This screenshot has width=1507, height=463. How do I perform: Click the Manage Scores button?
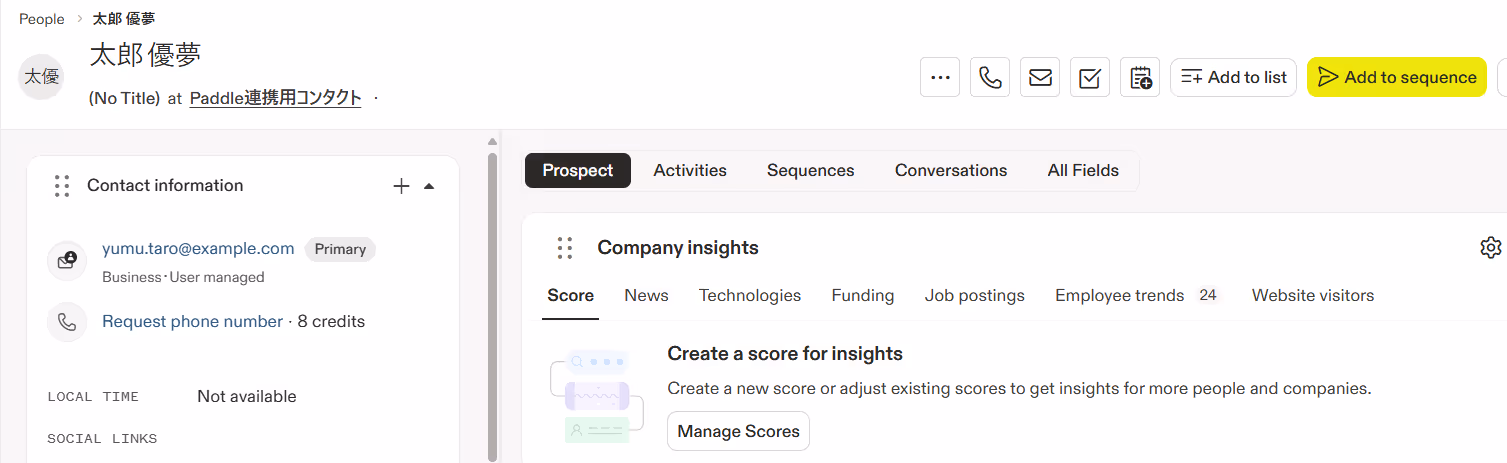[738, 432]
